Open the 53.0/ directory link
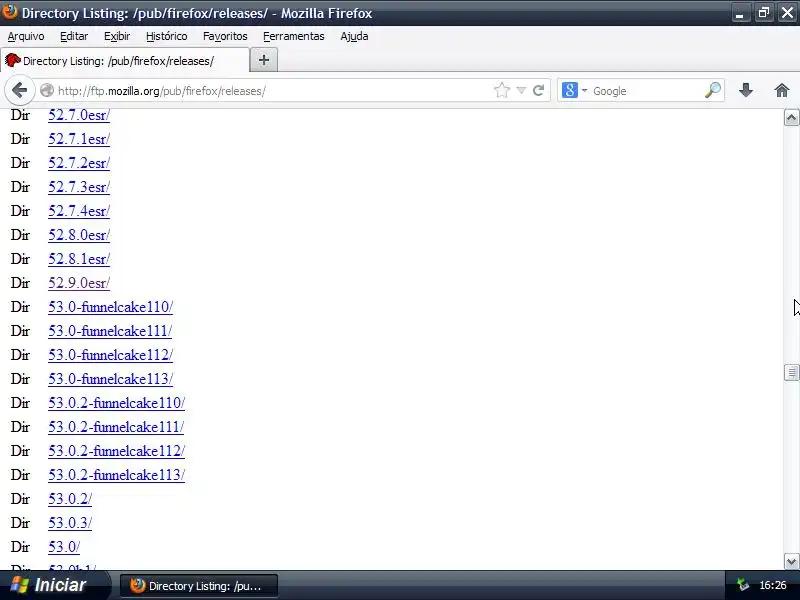 pos(64,547)
